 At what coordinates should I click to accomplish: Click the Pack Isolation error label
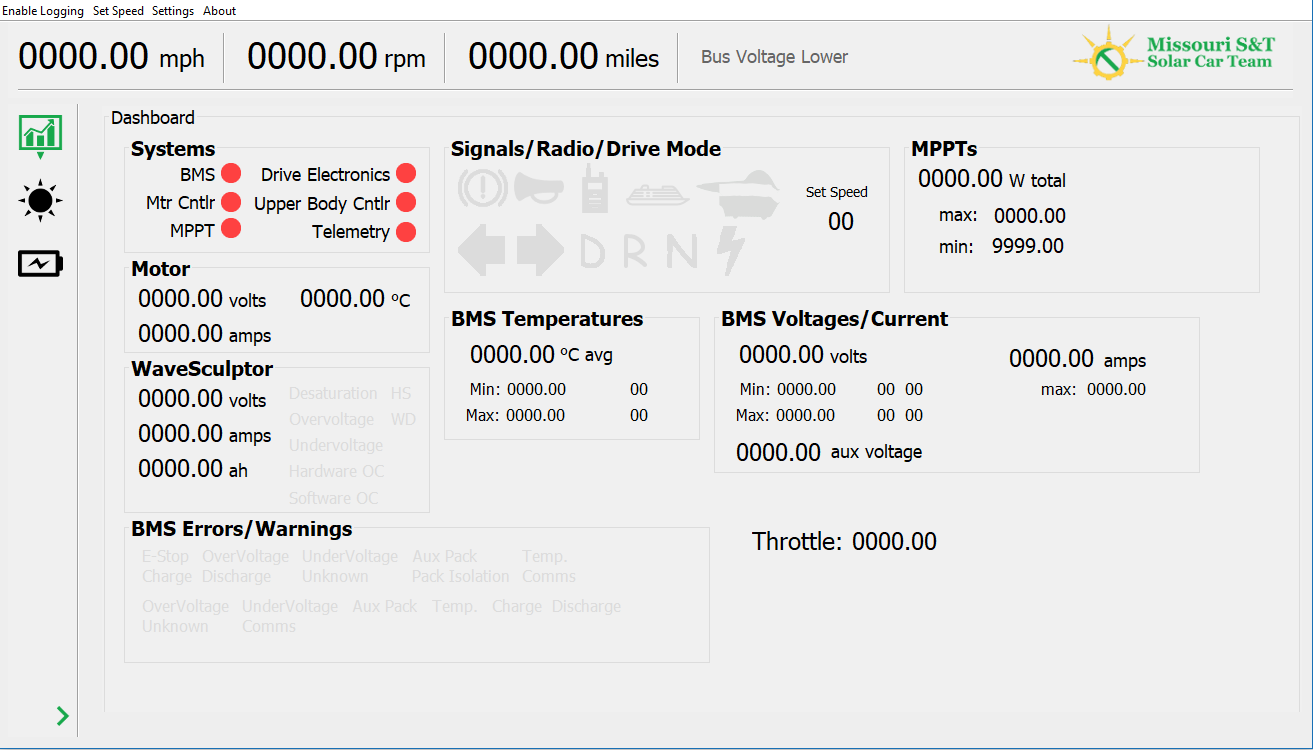(x=461, y=576)
